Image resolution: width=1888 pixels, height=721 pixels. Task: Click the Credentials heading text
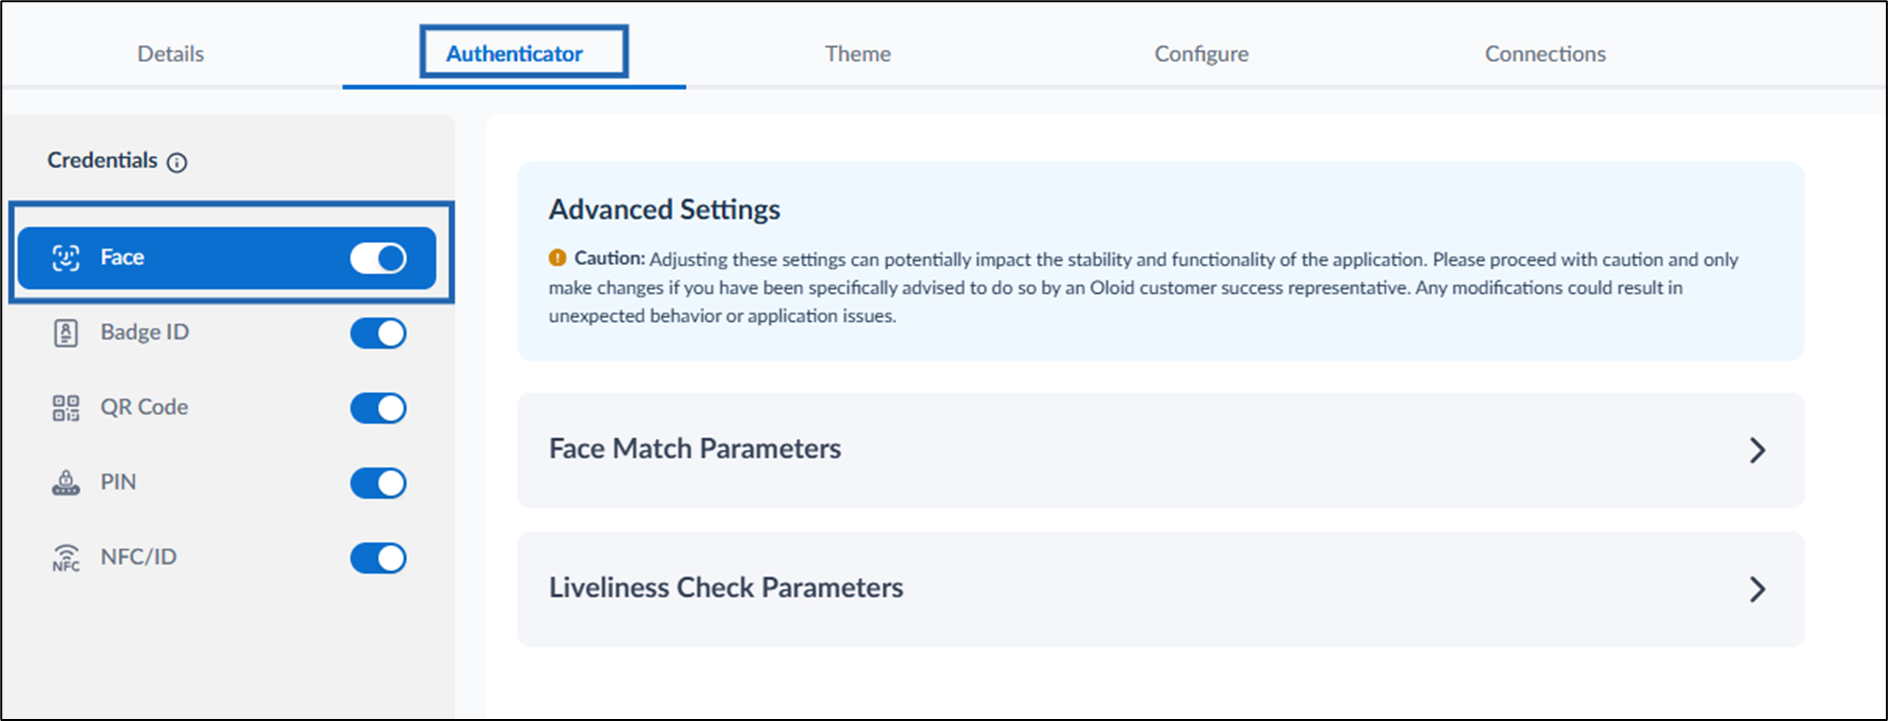102,160
